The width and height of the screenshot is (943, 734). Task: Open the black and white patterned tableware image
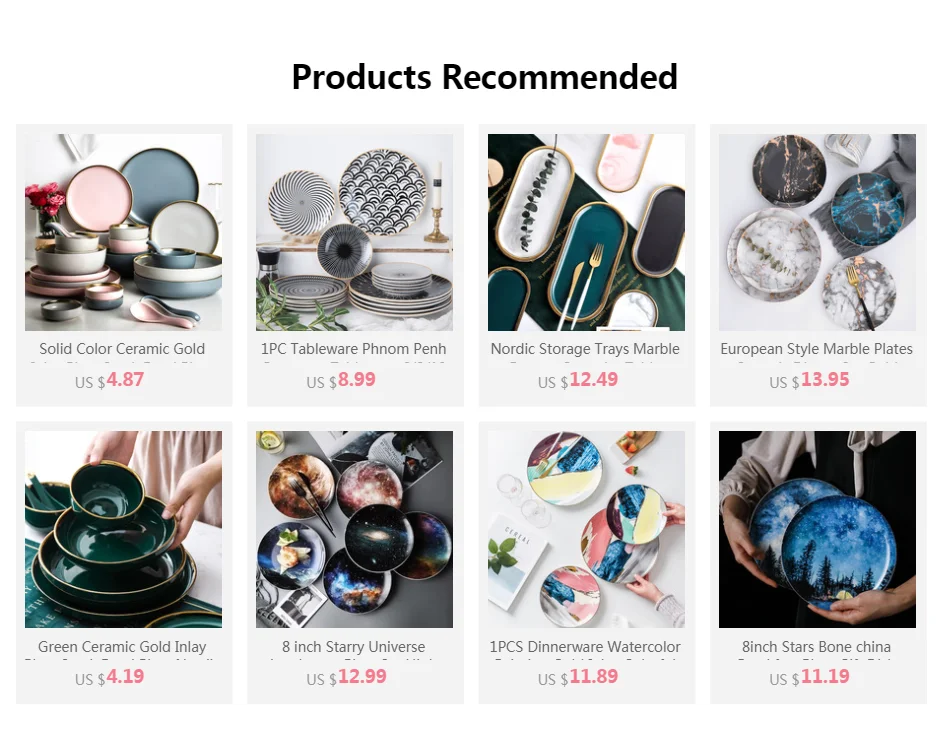pos(354,232)
